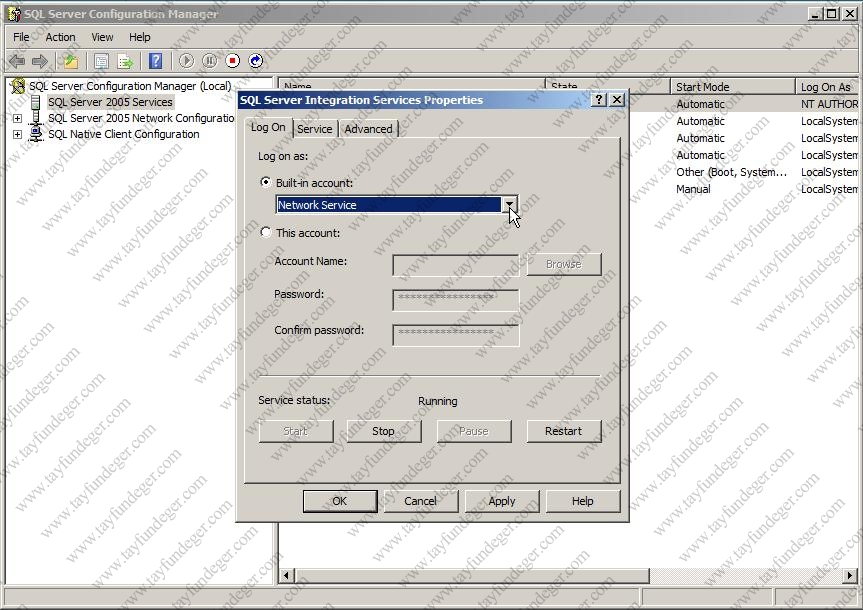Click the SQL Server 2005 Services tree icon
This screenshot has width=863, height=610.
(x=36, y=102)
